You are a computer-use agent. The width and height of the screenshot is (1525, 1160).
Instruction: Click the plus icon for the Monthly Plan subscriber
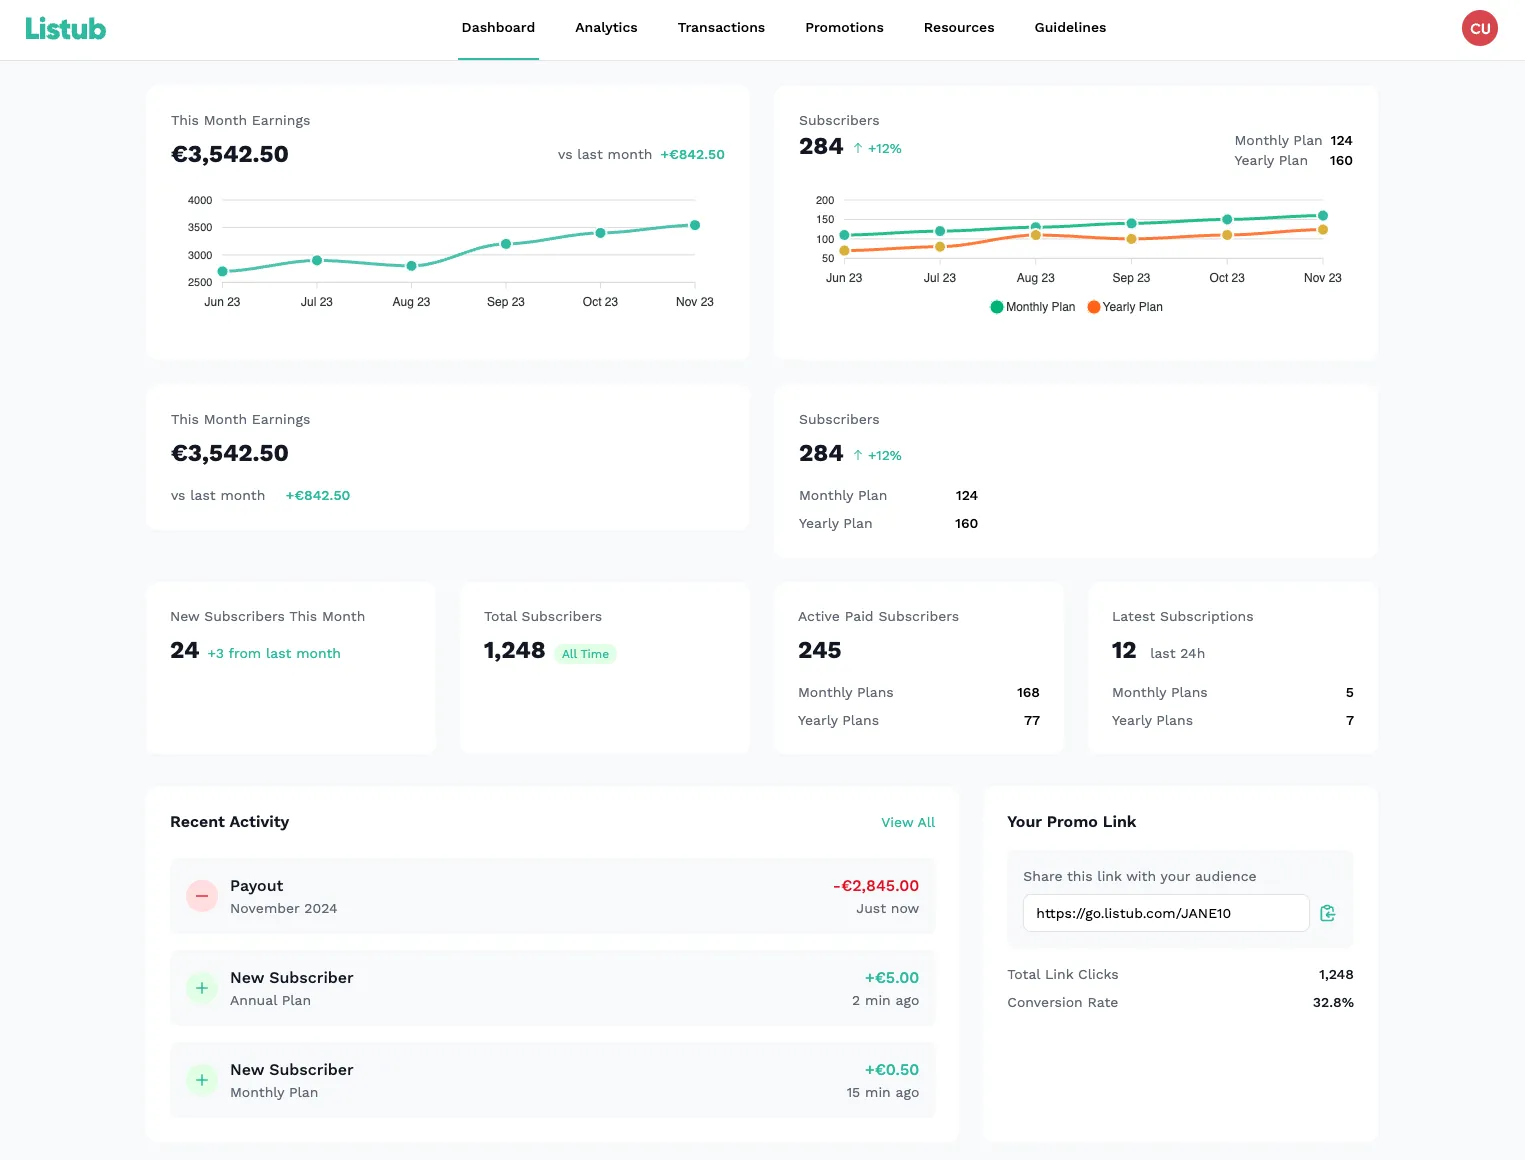201,1080
